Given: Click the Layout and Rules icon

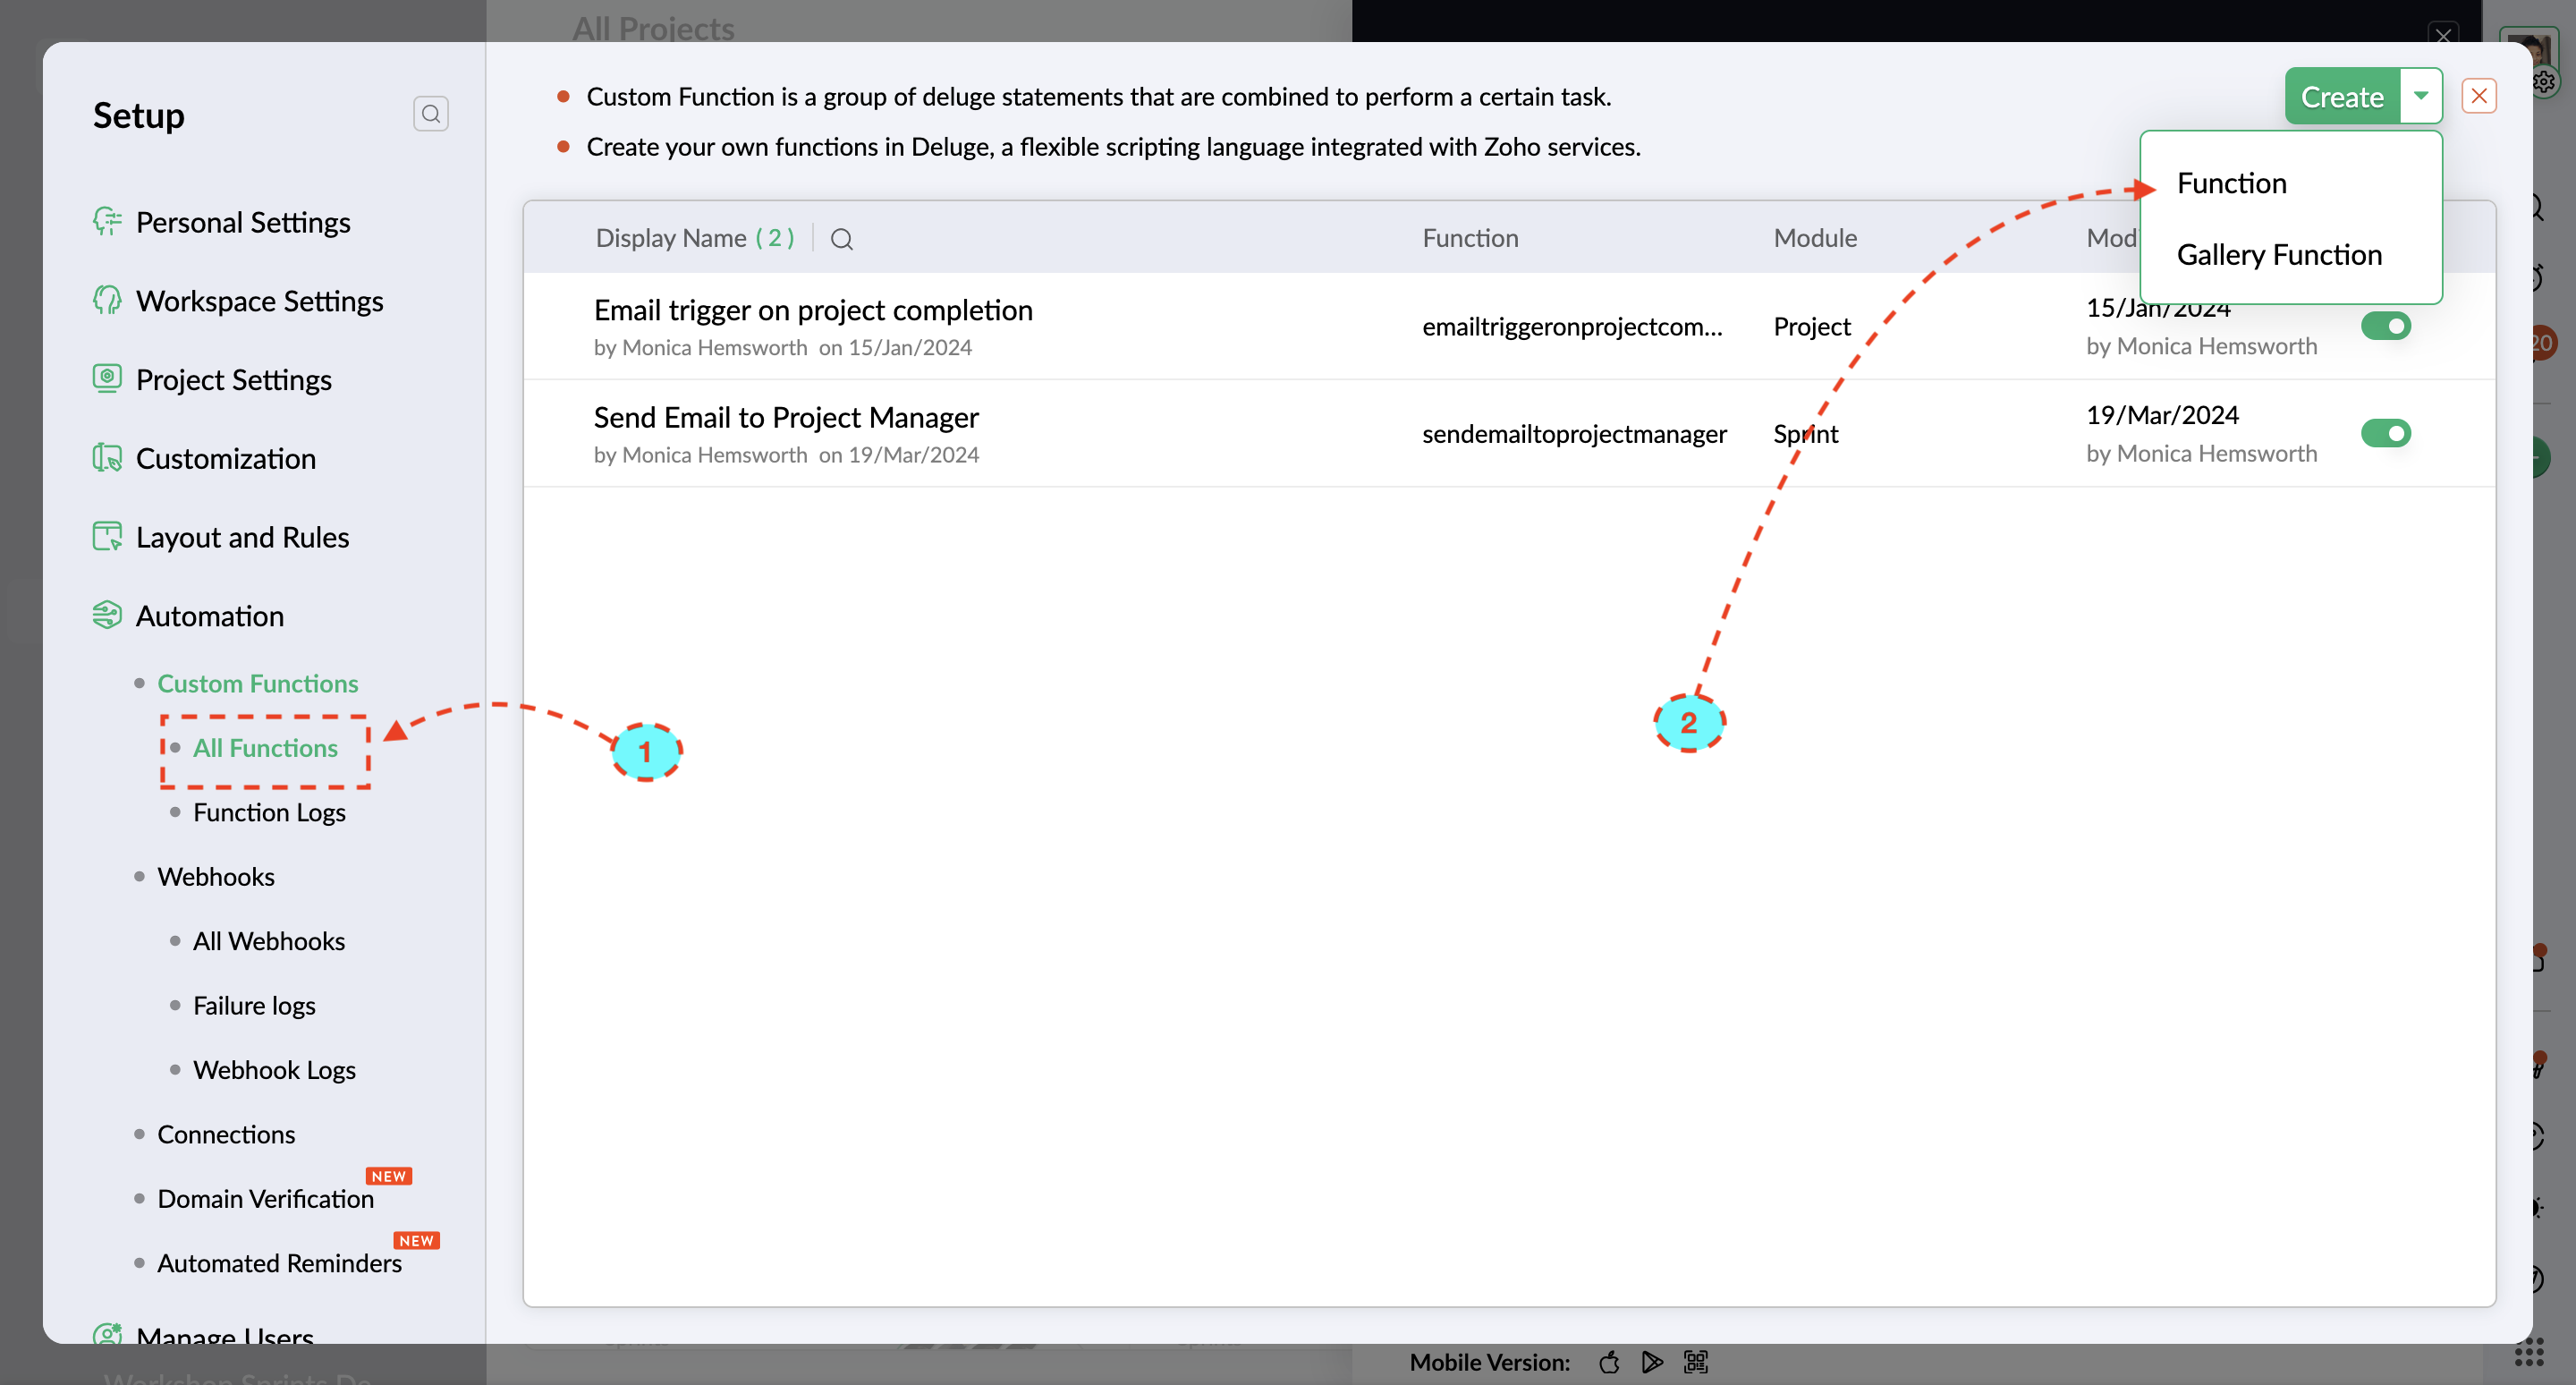Looking at the screenshot, I should pos(107,537).
